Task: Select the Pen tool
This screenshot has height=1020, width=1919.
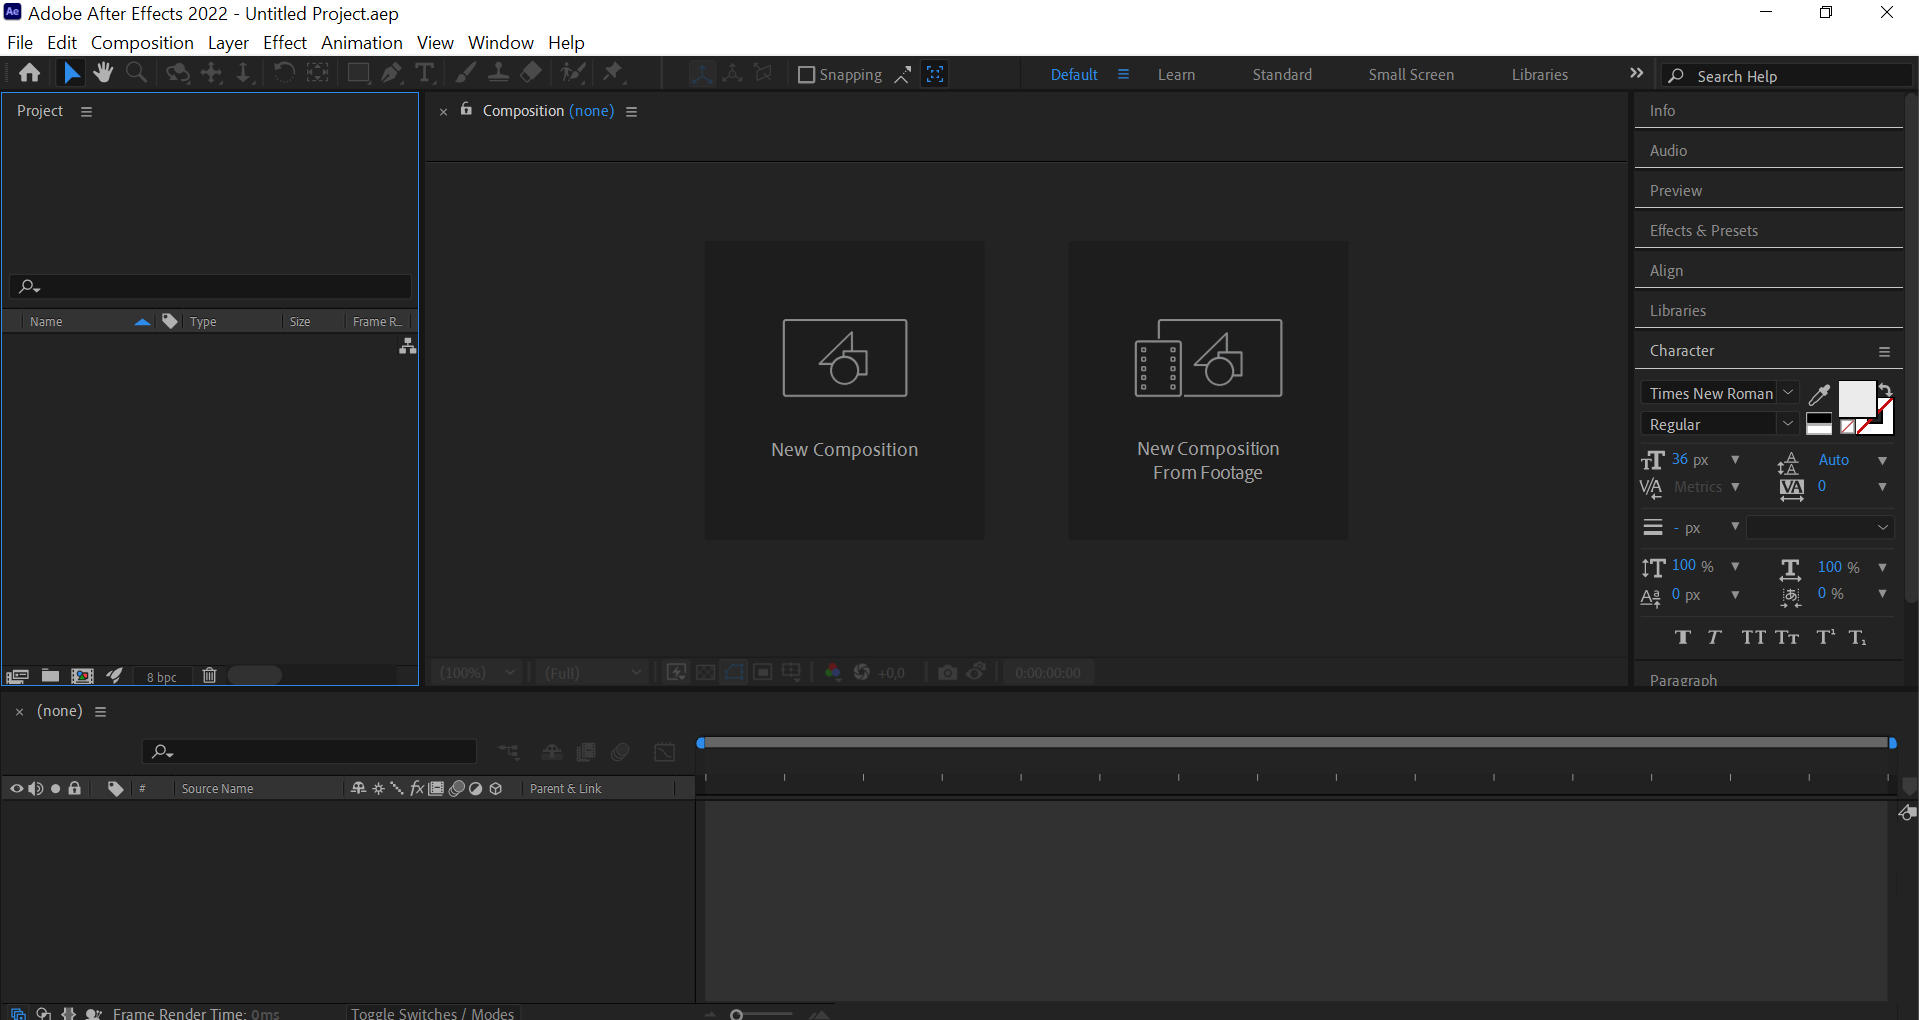Action: coord(391,73)
